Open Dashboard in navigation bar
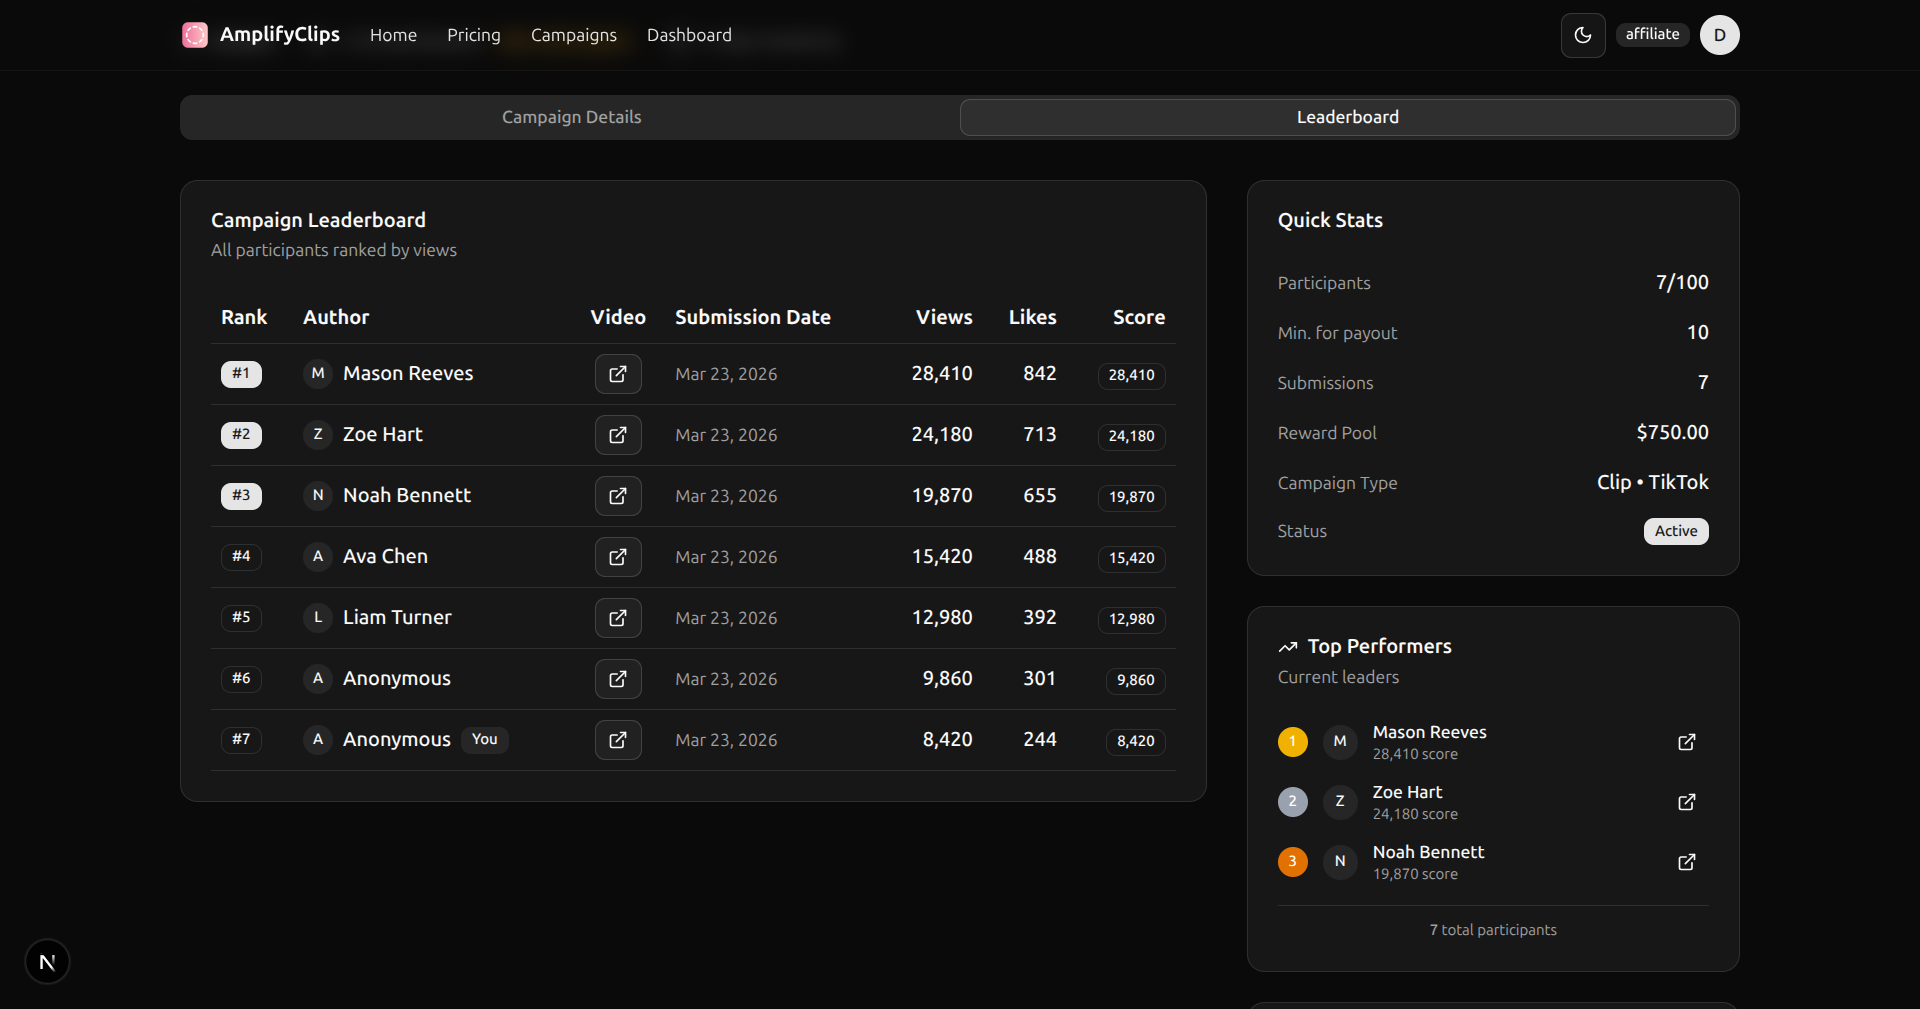This screenshot has height=1009, width=1920. [689, 35]
